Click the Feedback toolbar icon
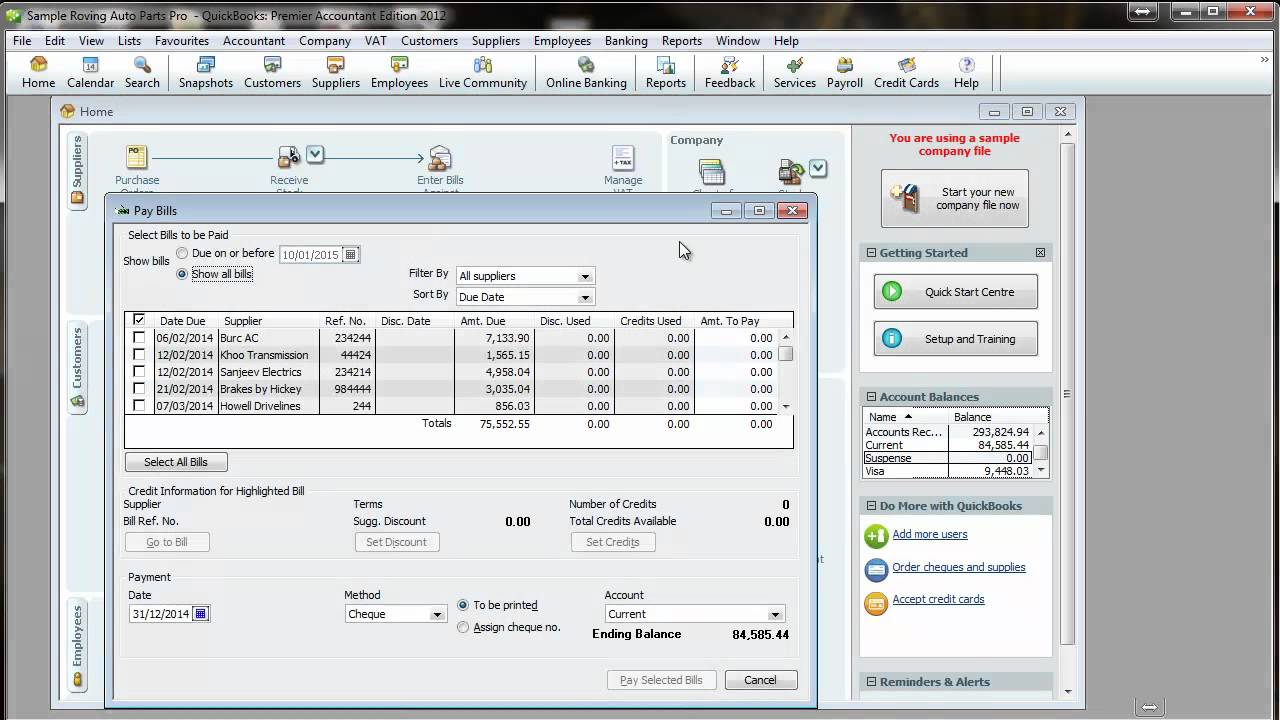Image resolution: width=1280 pixels, height=720 pixels. click(730, 73)
